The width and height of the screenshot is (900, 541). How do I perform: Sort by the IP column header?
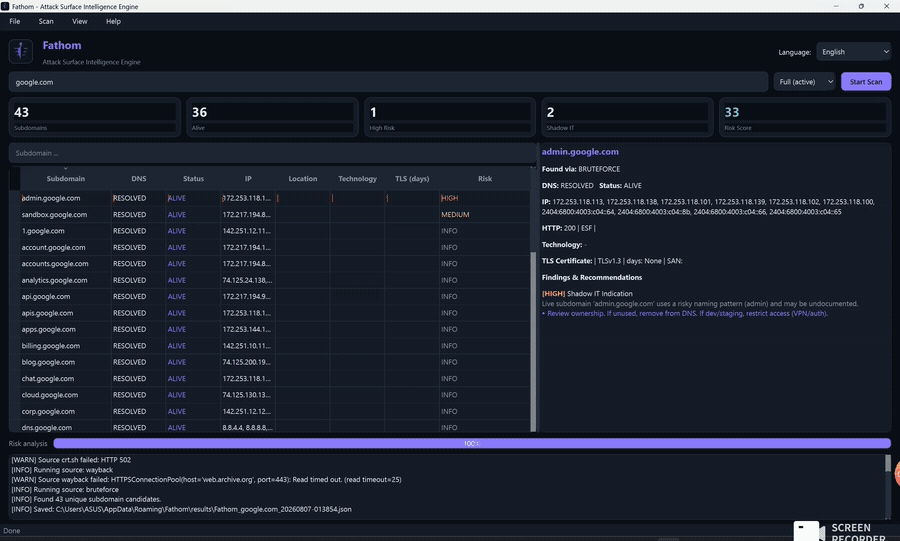[x=248, y=178]
